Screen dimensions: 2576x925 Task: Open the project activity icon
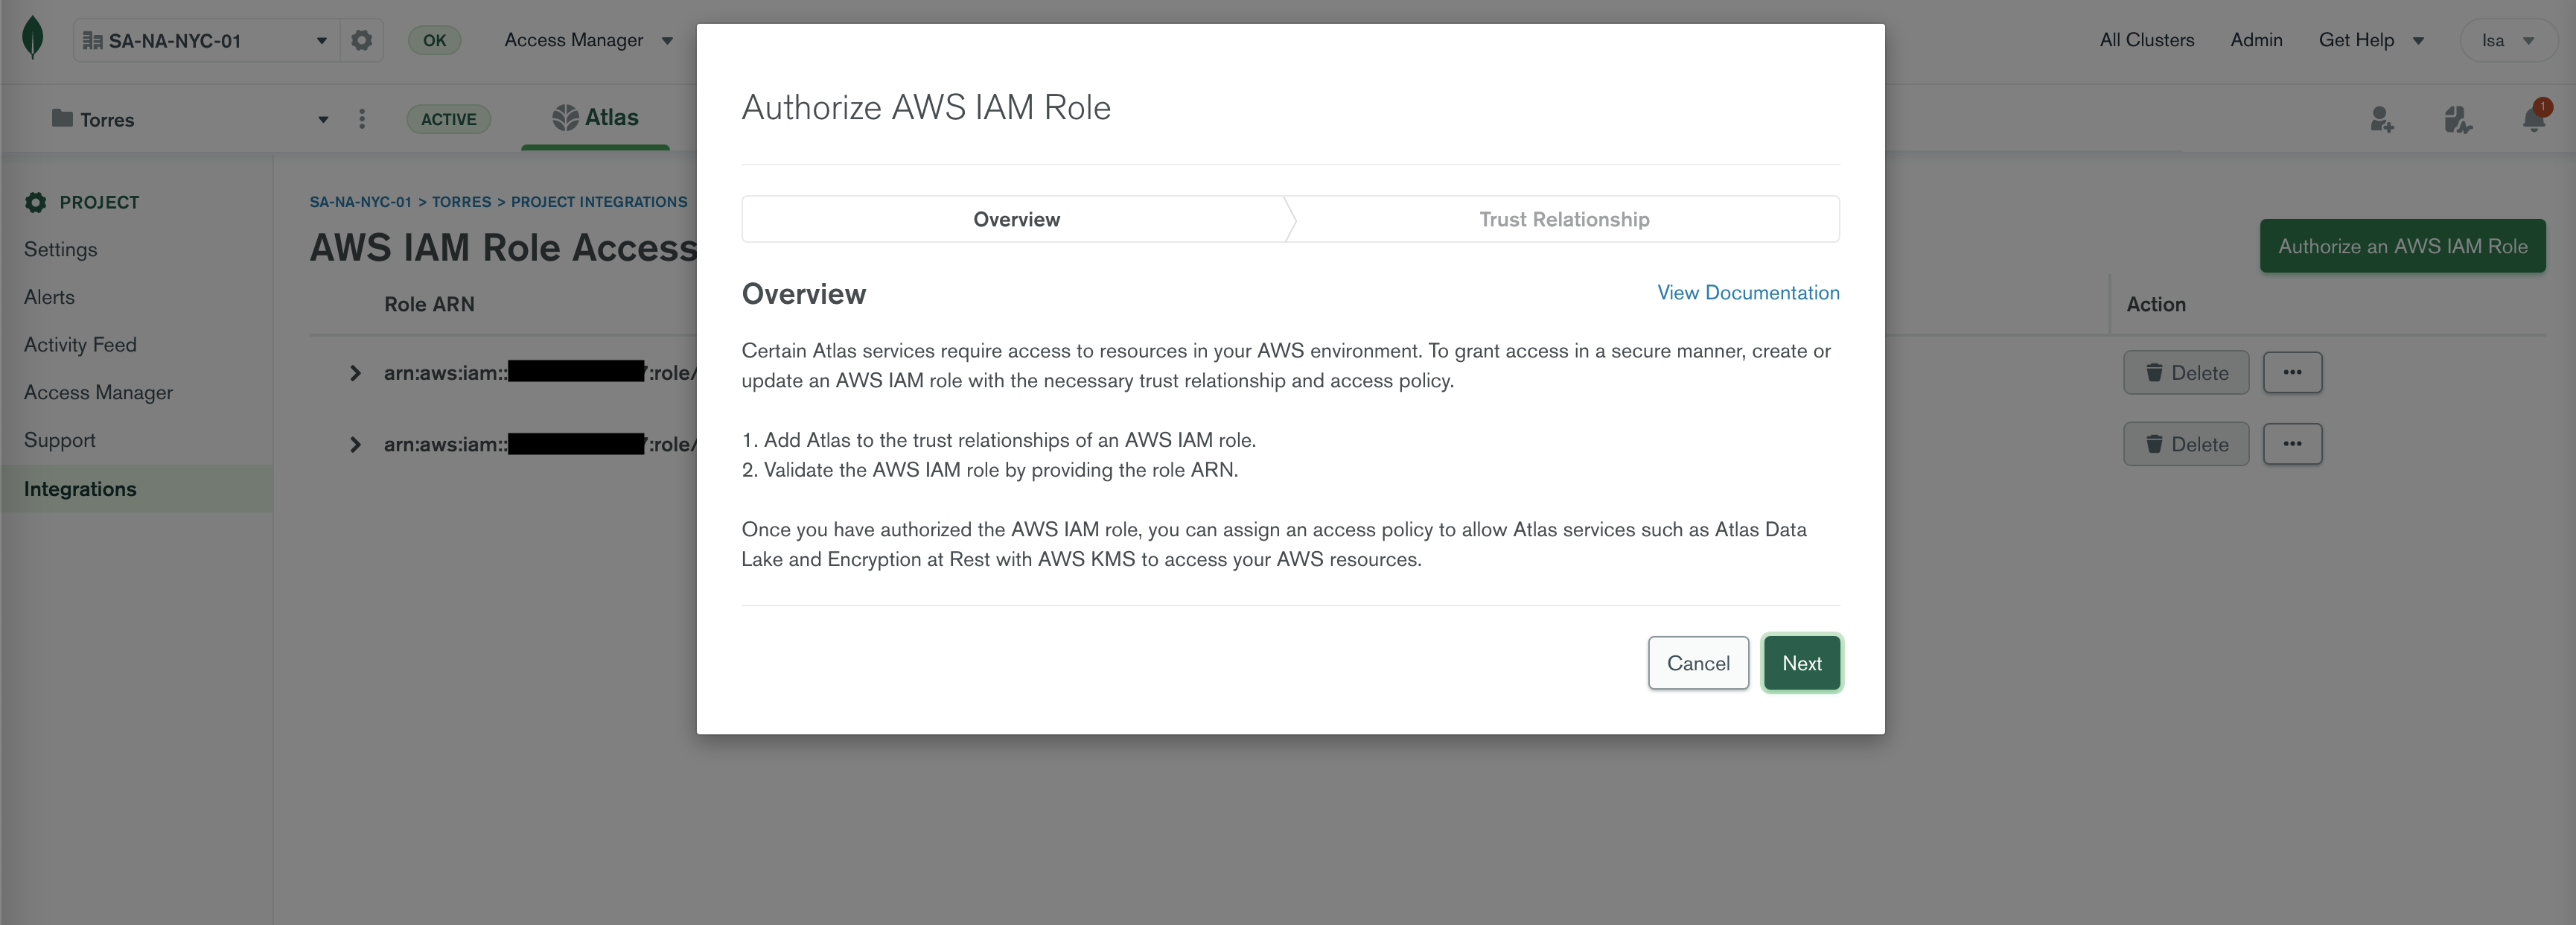click(x=2457, y=120)
